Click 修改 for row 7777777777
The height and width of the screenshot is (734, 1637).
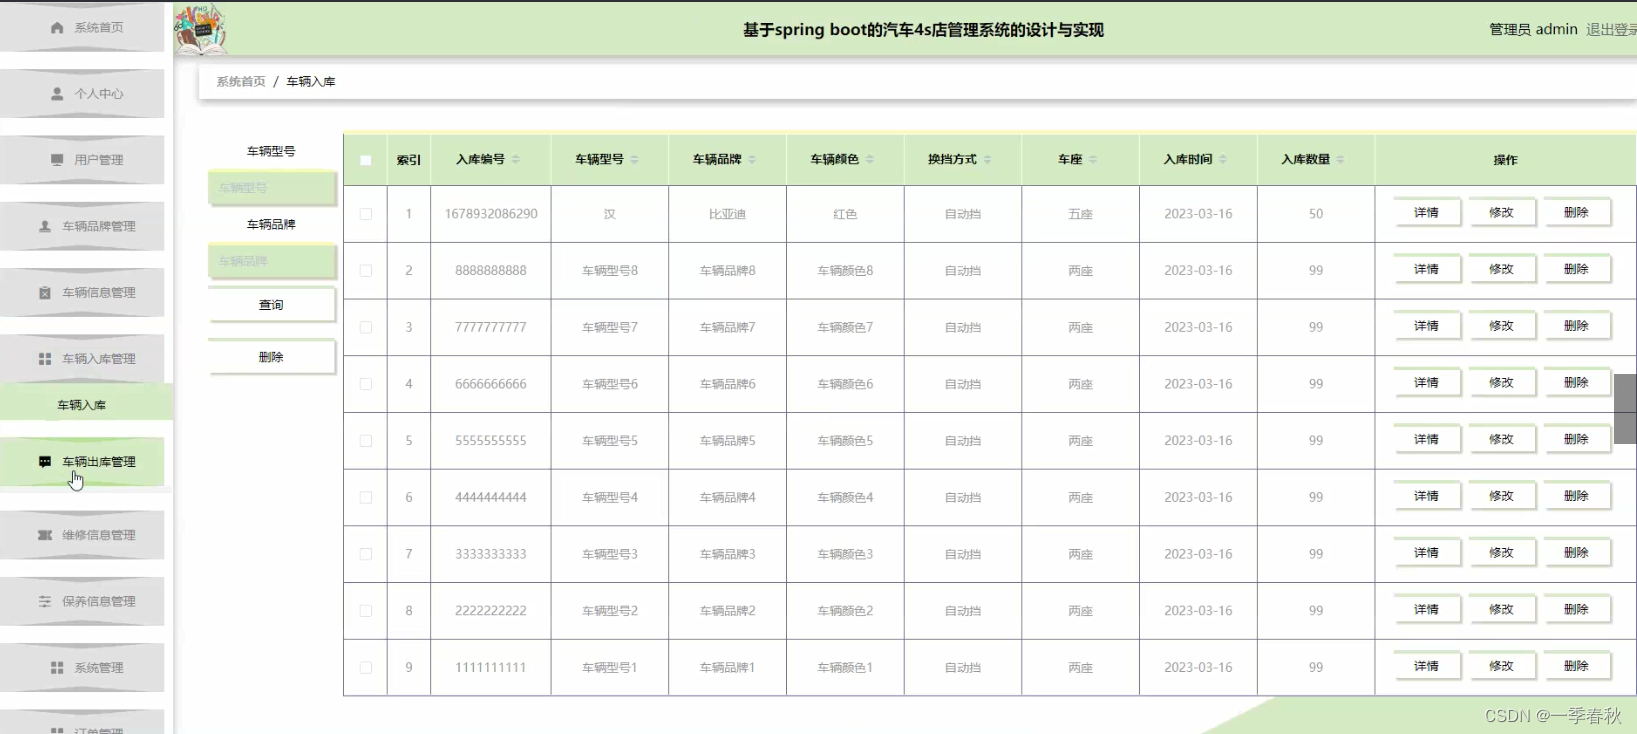coord(1501,326)
